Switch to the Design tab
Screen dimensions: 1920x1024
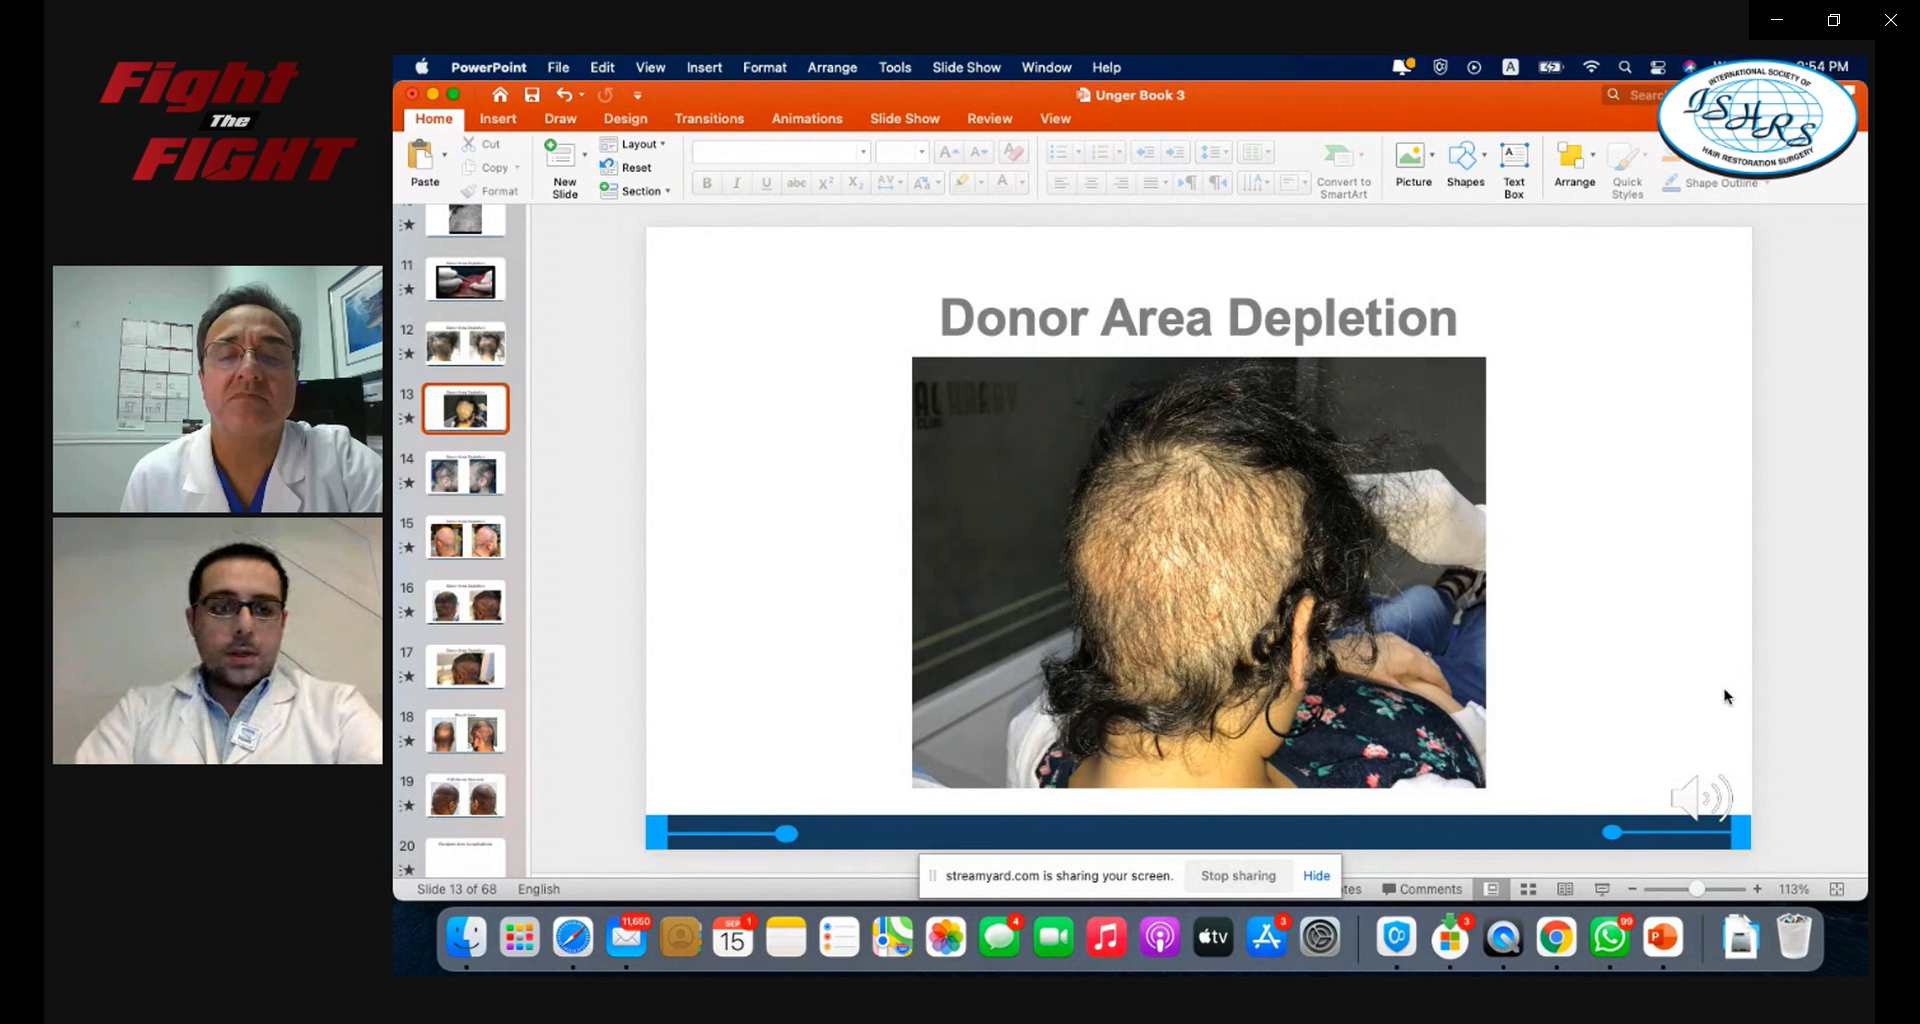coord(625,118)
